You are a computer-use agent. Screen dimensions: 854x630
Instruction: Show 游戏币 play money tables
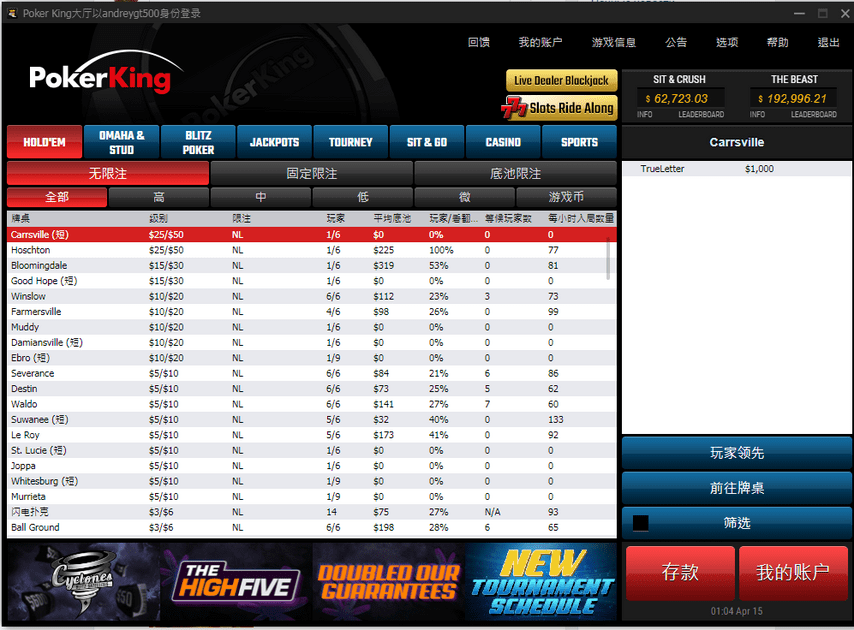566,197
